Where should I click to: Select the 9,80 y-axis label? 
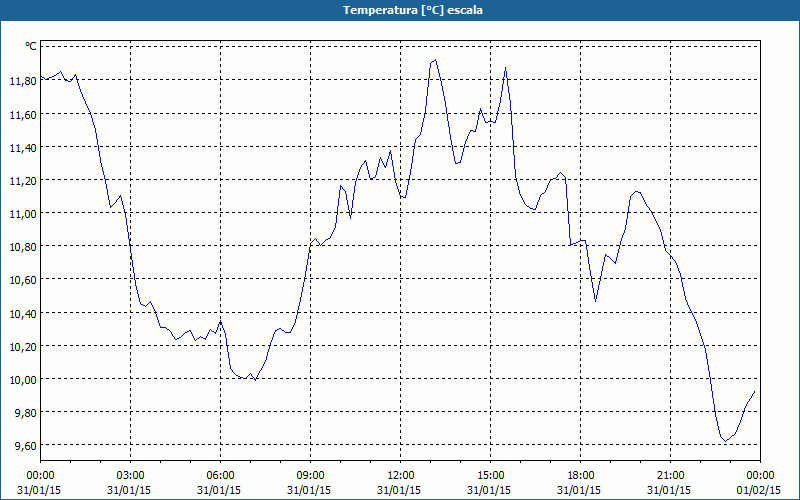point(25,413)
